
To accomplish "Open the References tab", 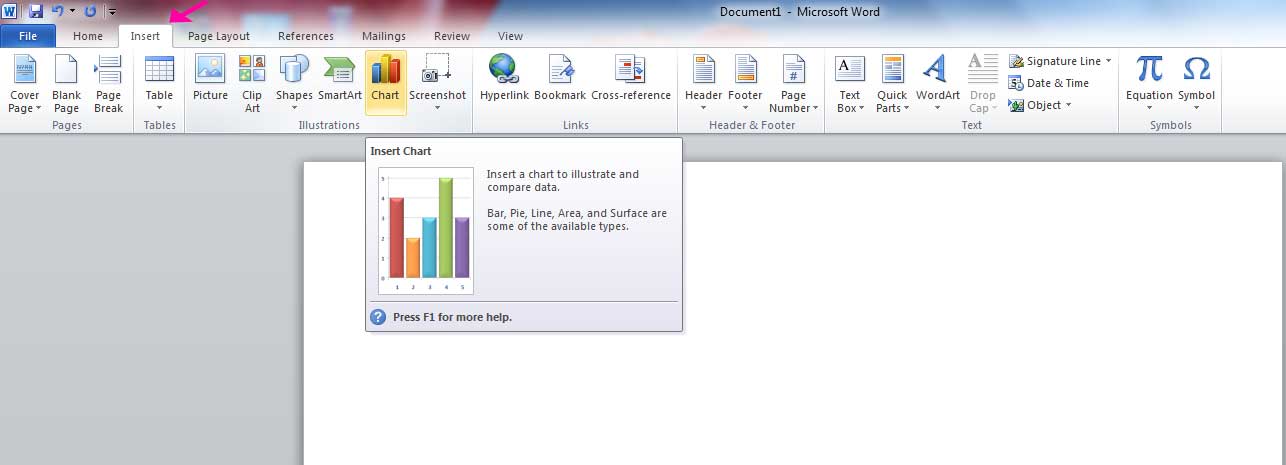I will pyautogui.click(x=306, y=36).
